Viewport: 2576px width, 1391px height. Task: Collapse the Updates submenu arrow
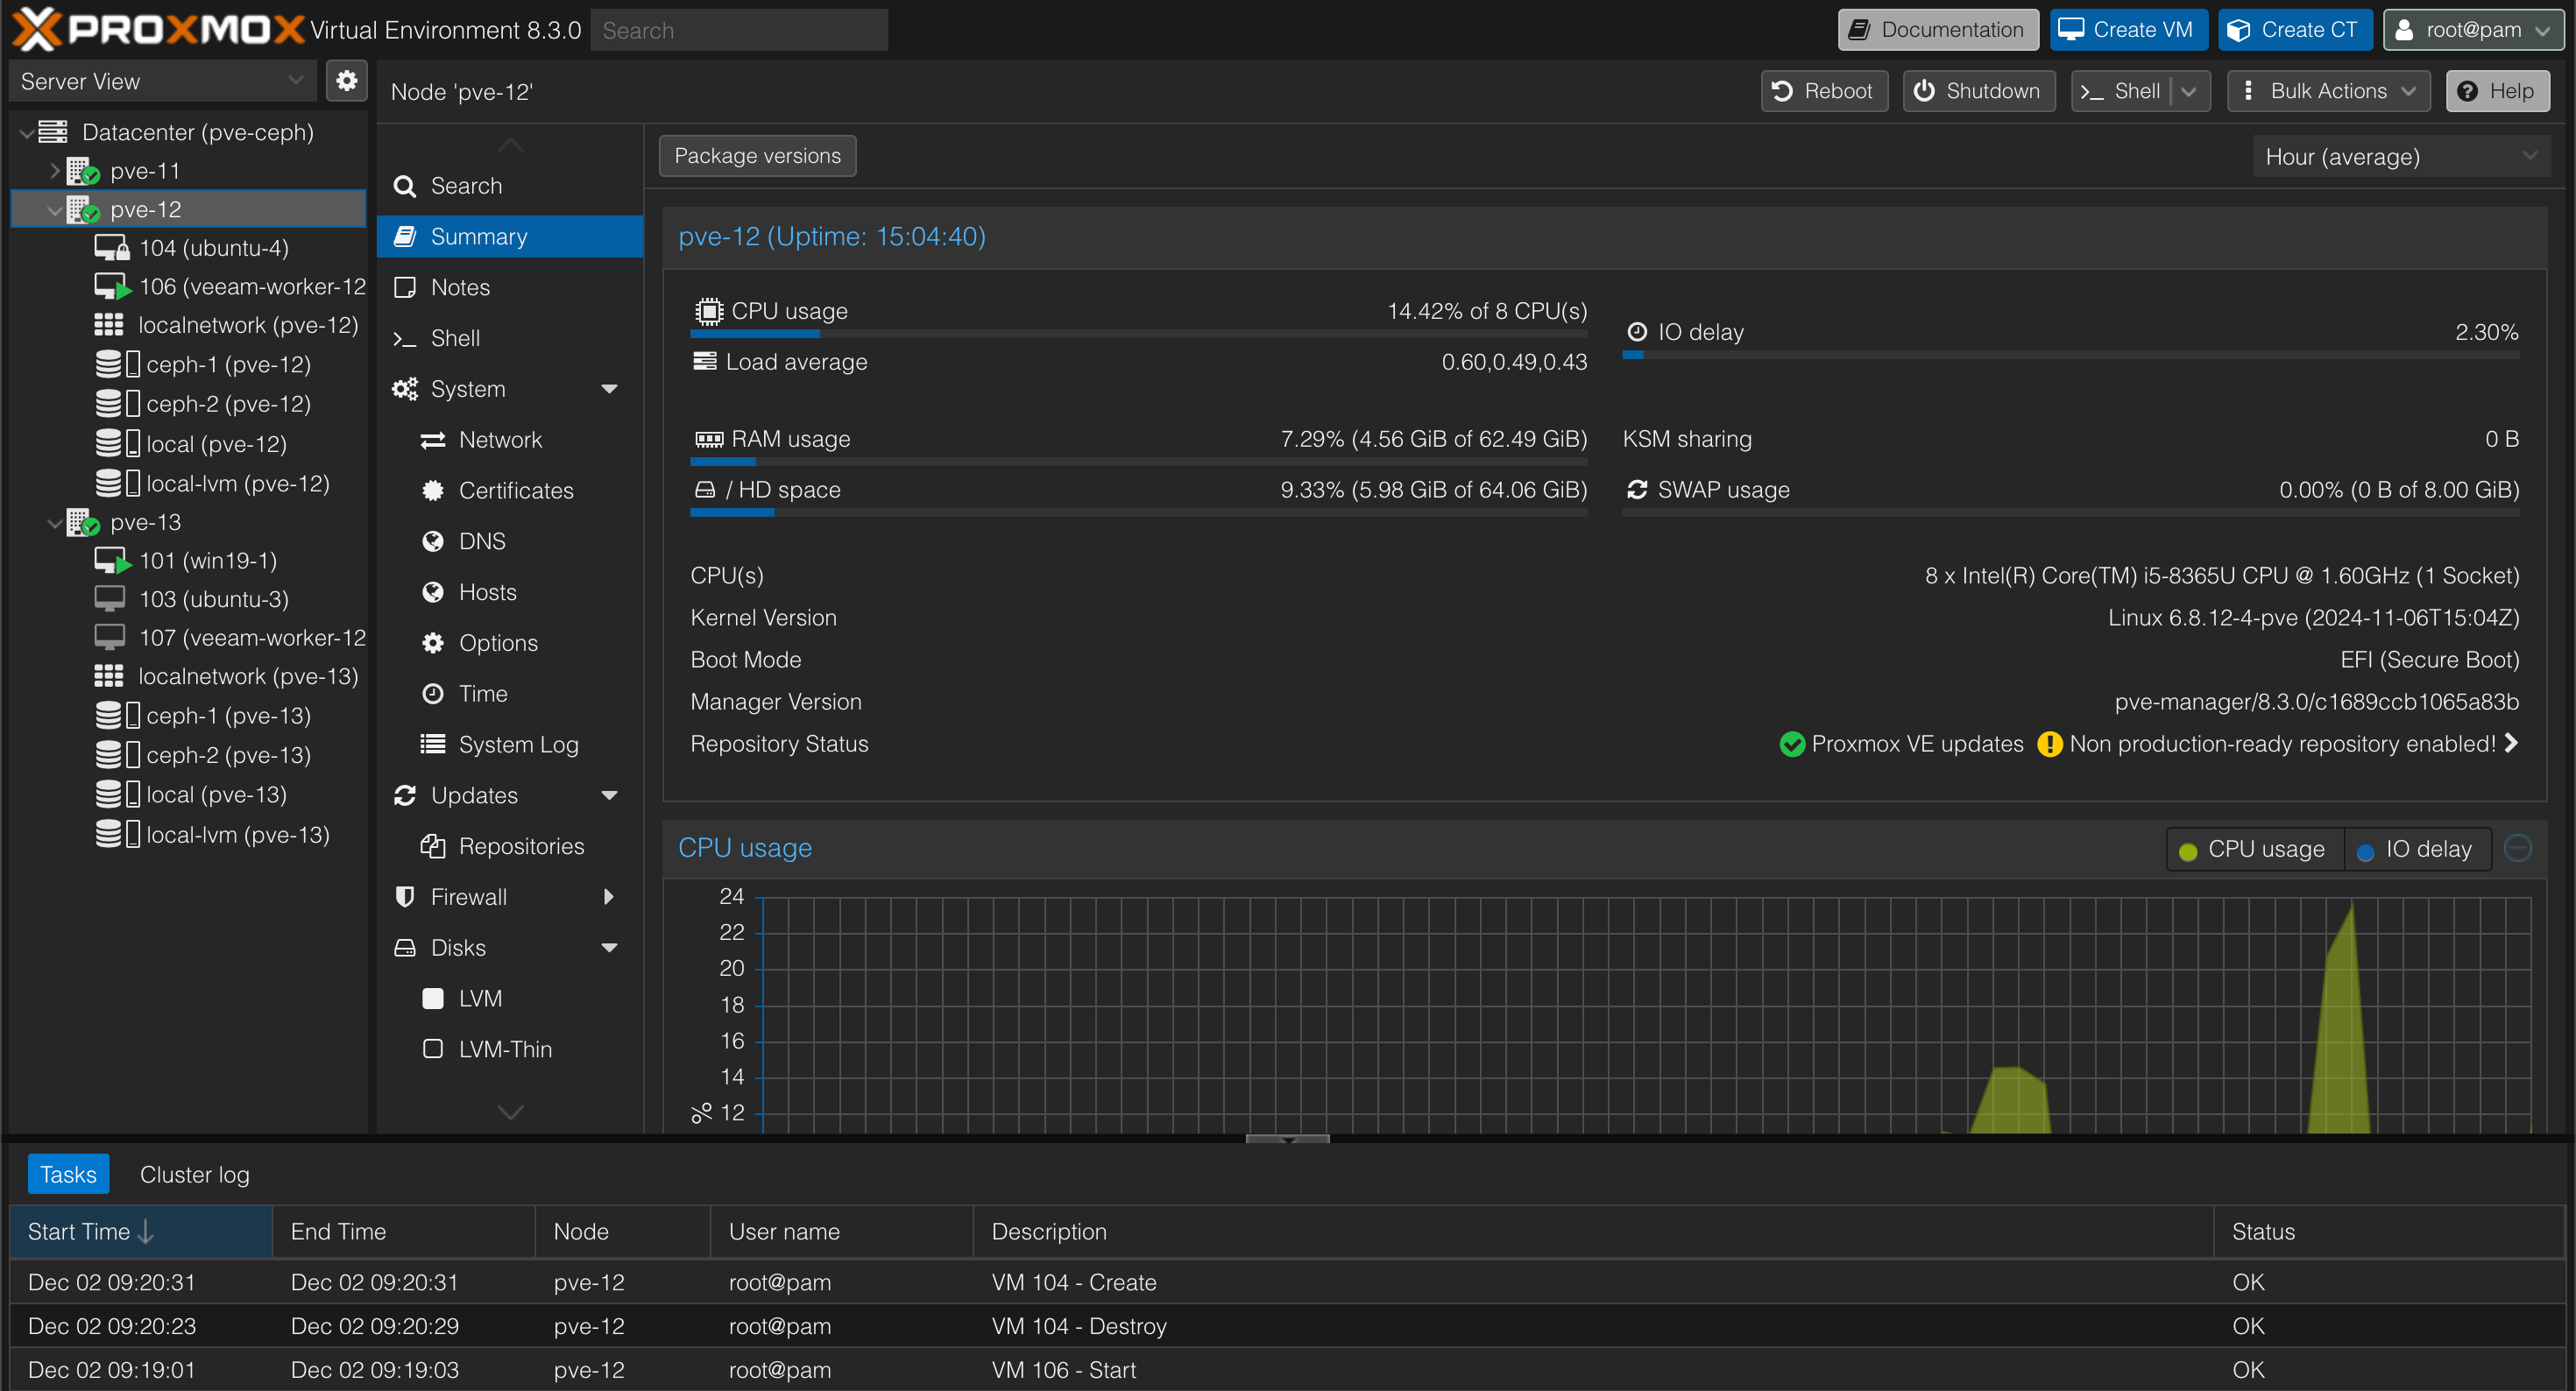point(609,796)
